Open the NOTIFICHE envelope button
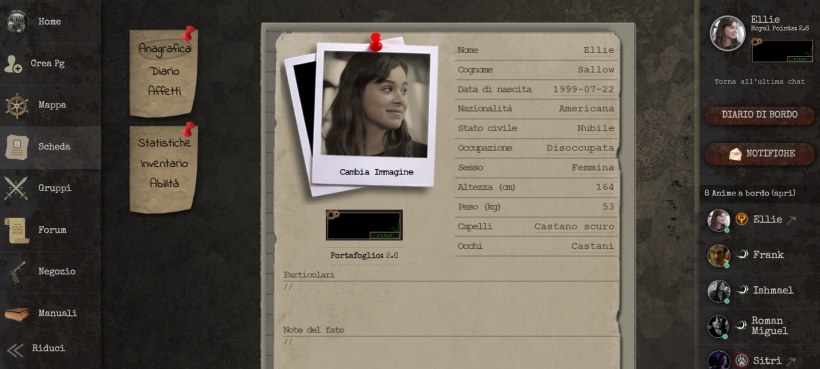Screen dimensions: 820x369 tap(759, 154)
